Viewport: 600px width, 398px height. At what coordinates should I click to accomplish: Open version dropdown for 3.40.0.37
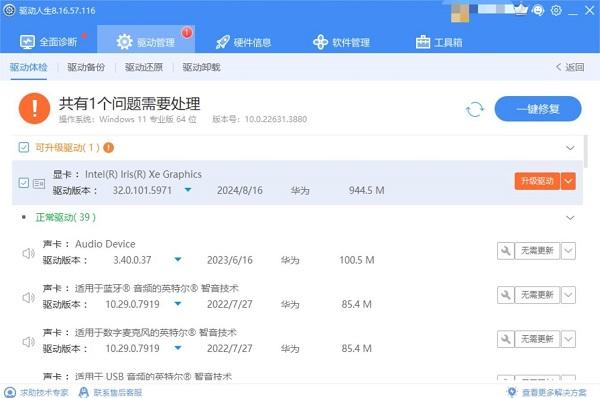click(178, 259)
